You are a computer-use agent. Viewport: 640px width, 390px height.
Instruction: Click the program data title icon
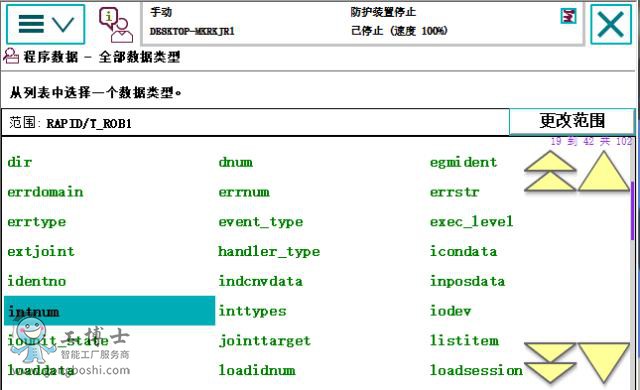11,56
